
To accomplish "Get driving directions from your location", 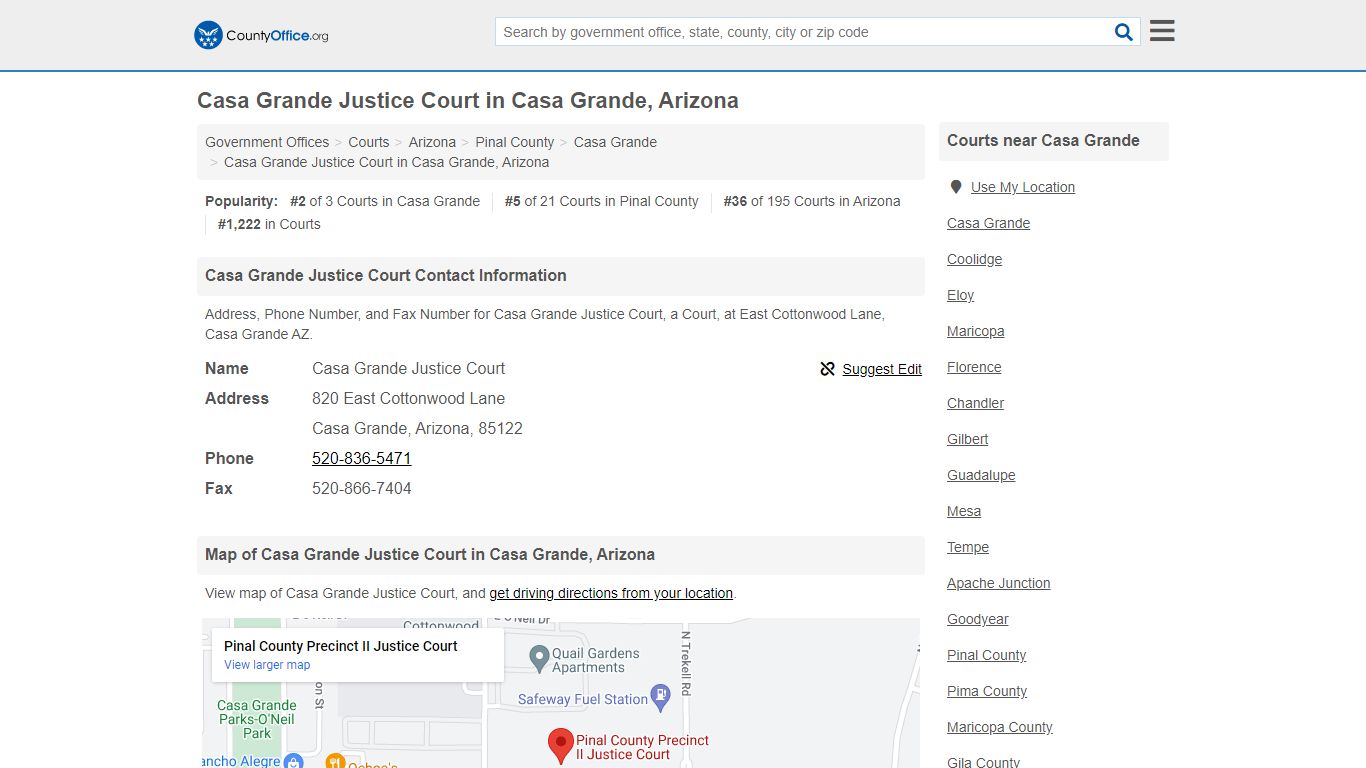I will (611, 593).
